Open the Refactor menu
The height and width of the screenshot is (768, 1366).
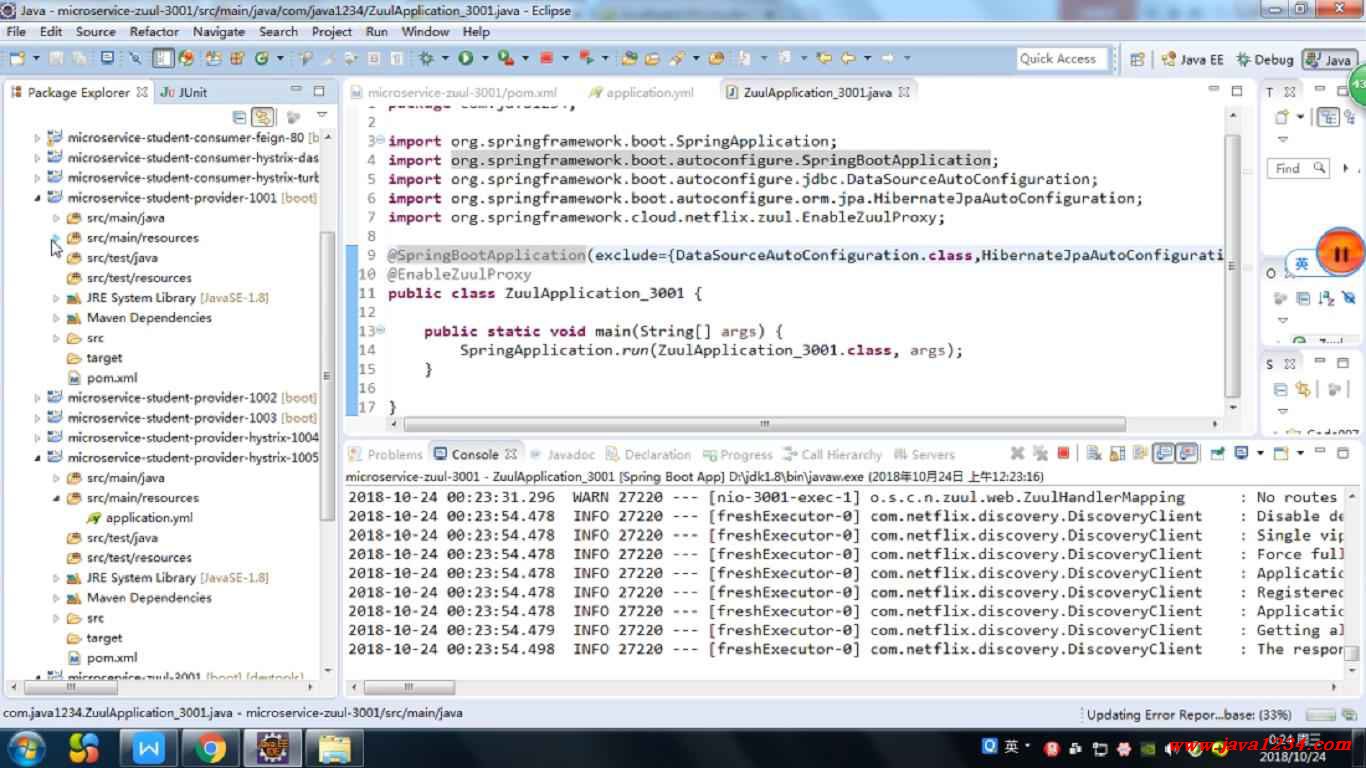[154, 31]
